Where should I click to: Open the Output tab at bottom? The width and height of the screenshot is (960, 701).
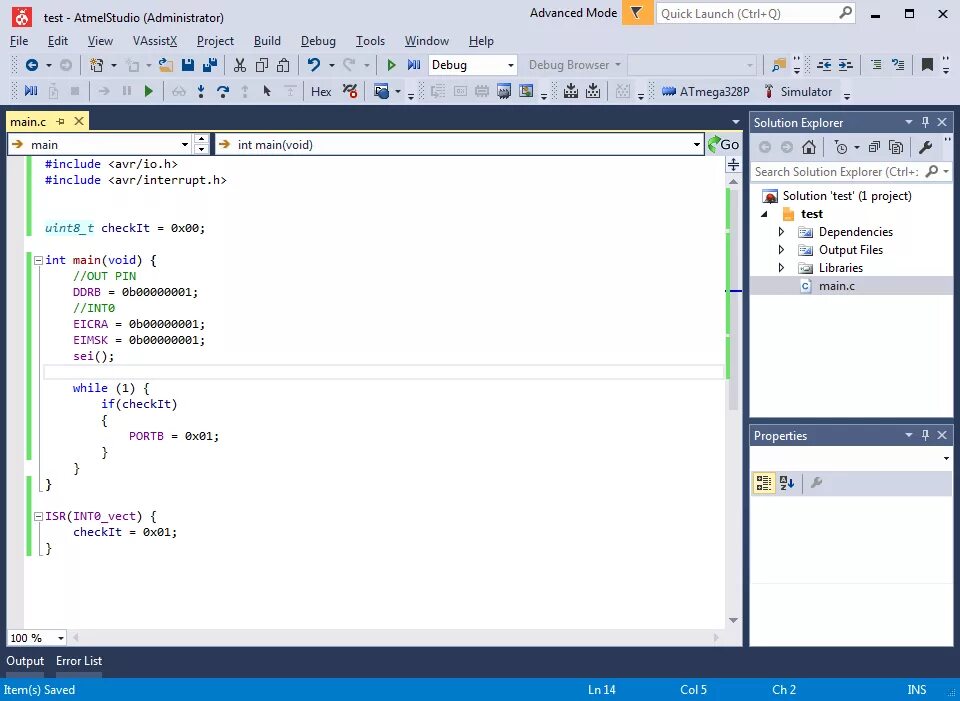(25, 661)
